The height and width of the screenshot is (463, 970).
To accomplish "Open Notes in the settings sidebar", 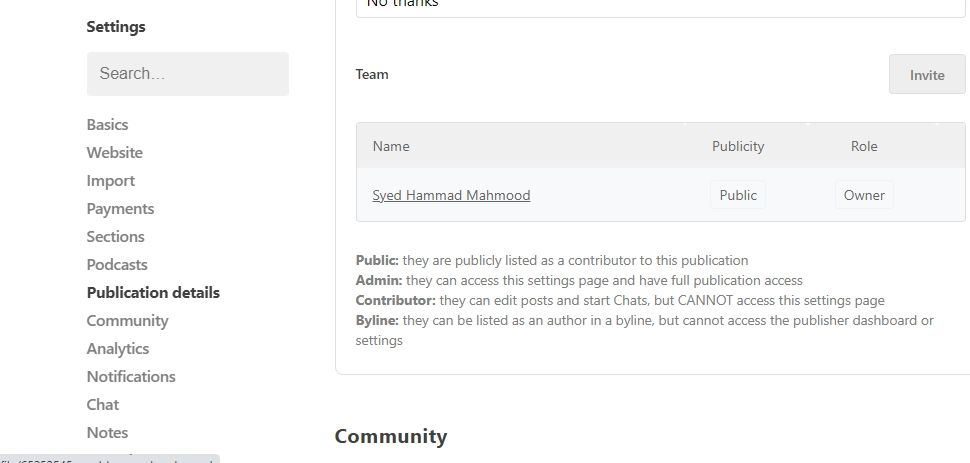I will pyautogui.click(x=107, y=433).
